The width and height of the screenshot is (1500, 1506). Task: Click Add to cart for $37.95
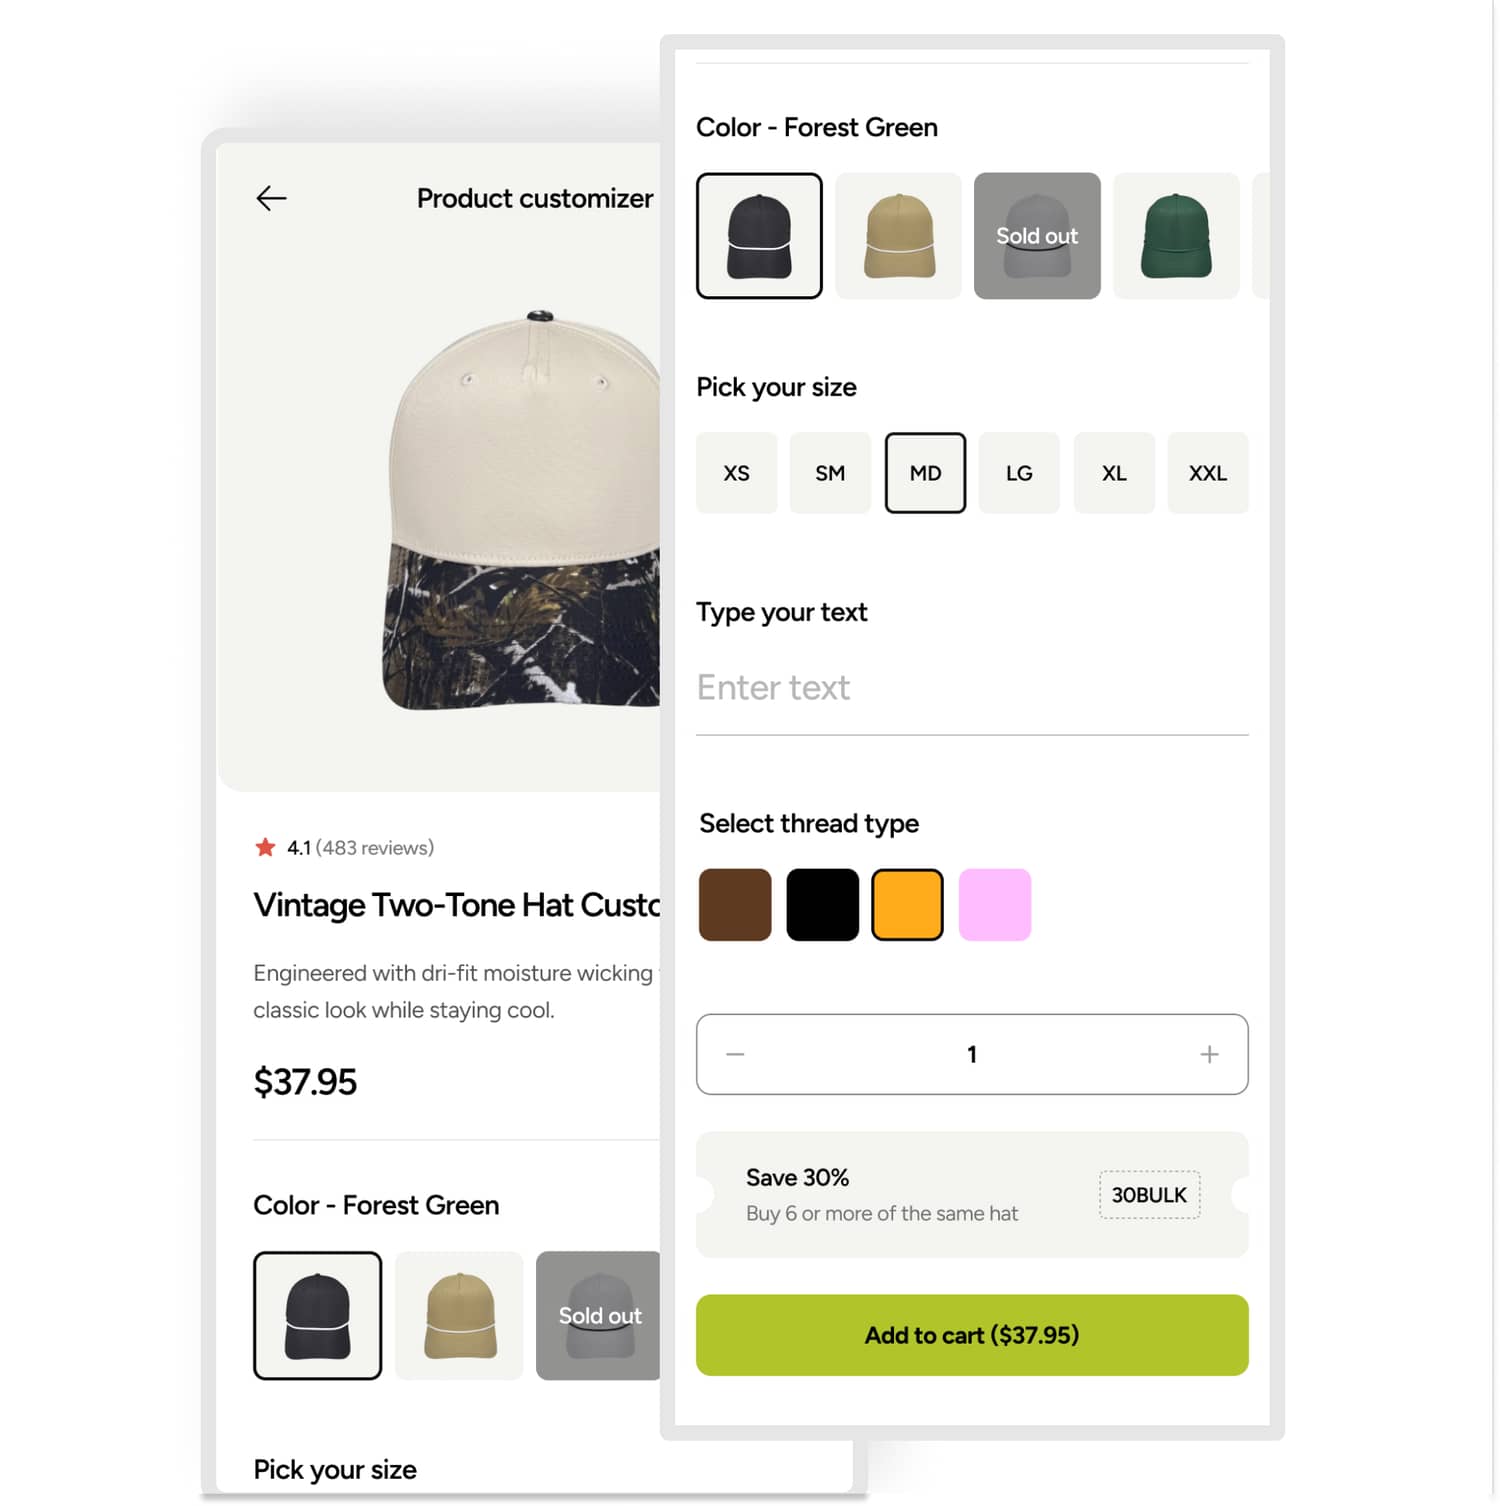tap(972, 1335)
